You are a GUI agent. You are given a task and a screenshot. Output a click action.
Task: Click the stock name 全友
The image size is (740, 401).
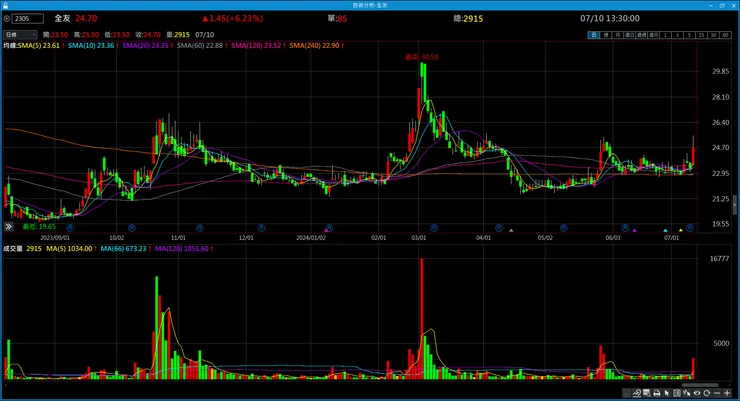pyautogui.click(x=62, y=18)
